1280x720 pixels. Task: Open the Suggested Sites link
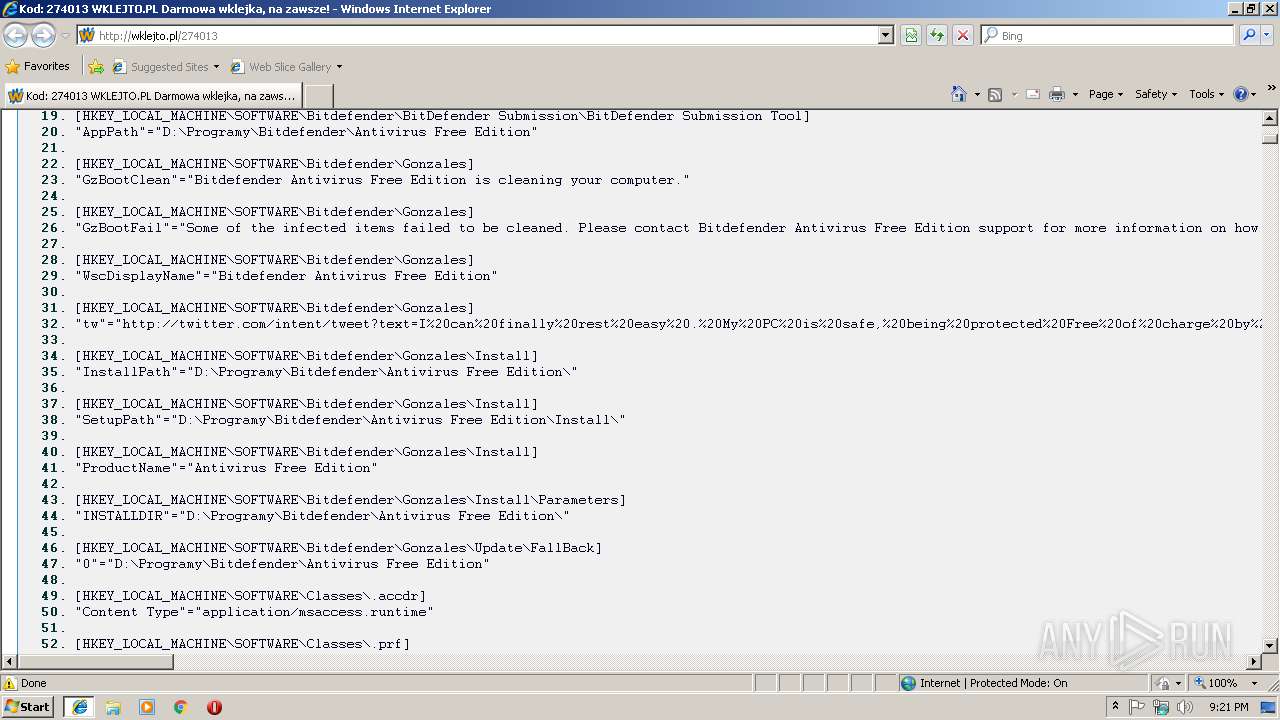coord(166,67)
